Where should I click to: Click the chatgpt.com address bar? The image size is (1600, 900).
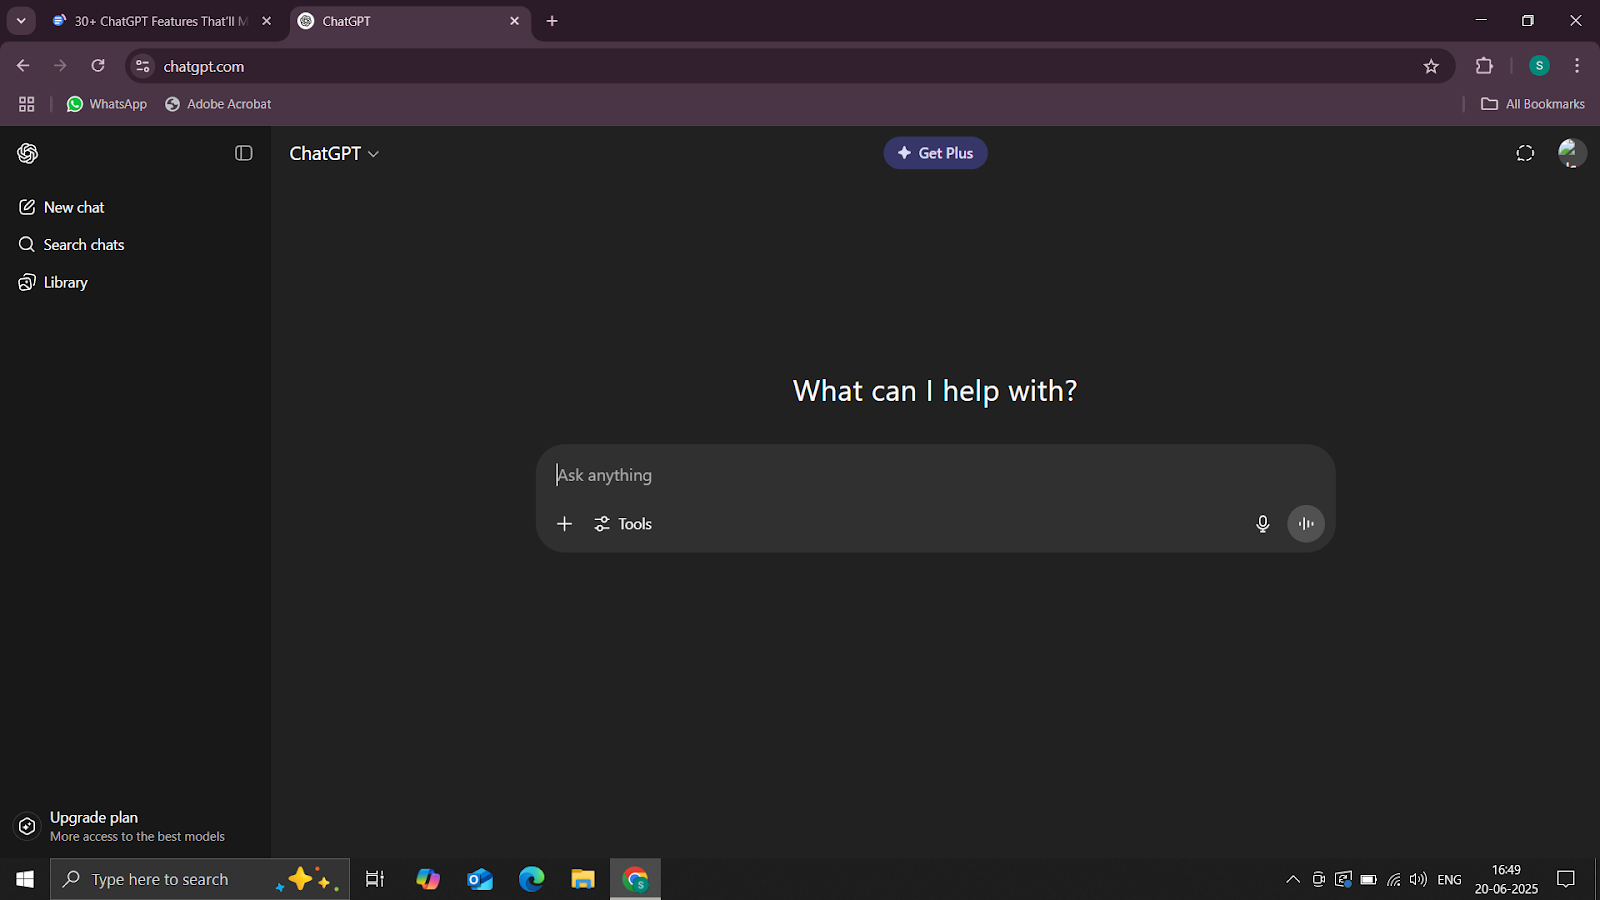(x=790, y=66)
